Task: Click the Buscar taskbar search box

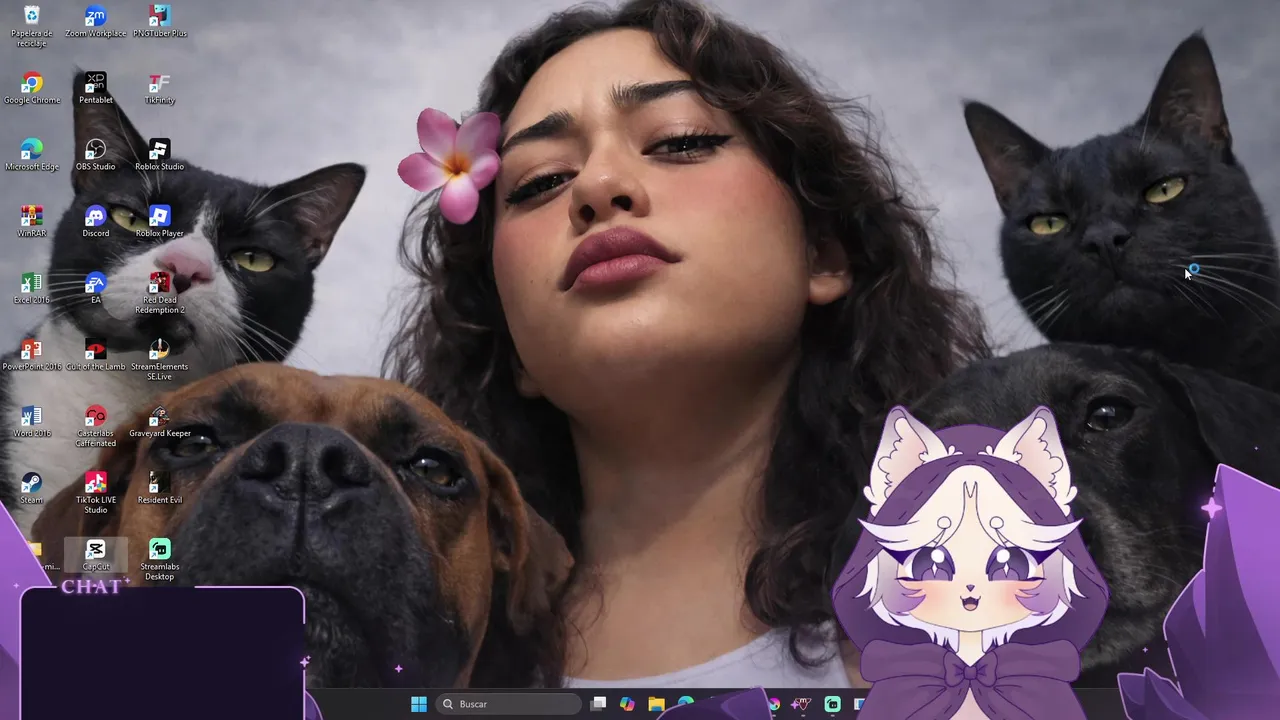Action: tap(508, 704)
